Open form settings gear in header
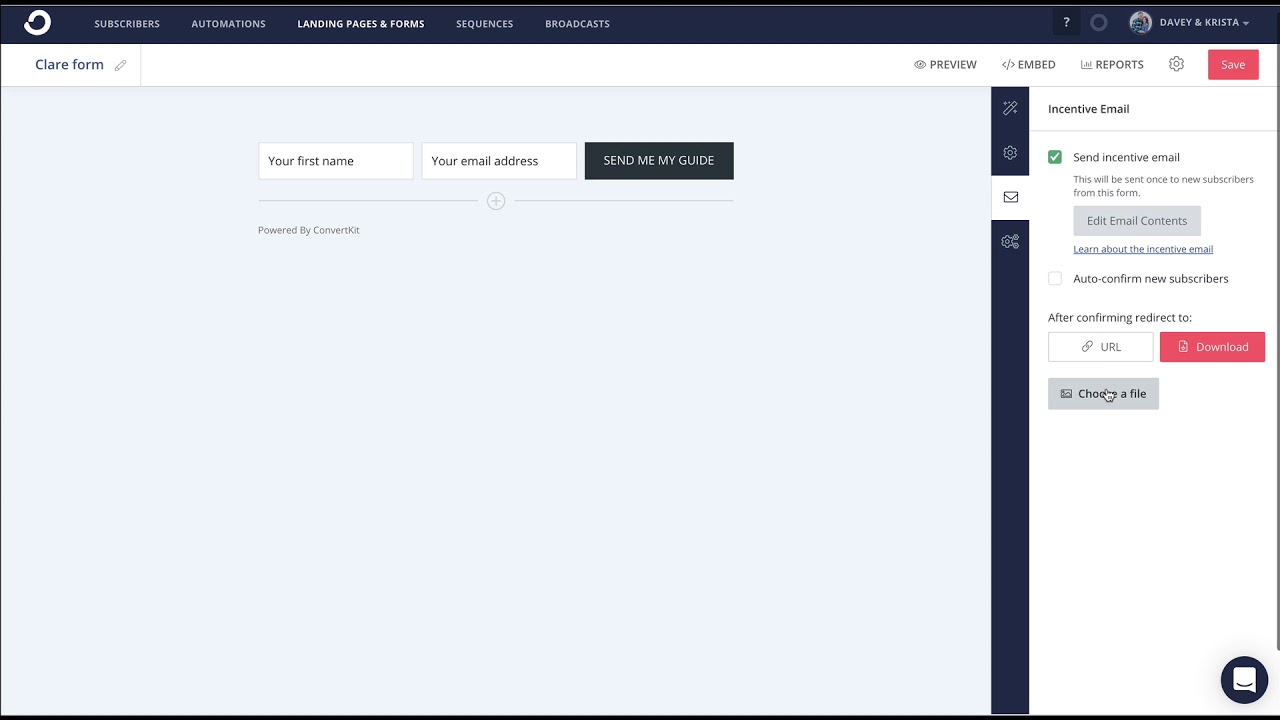The width and height of the screenshot is (1280, 720). (x=1176, y=64)
